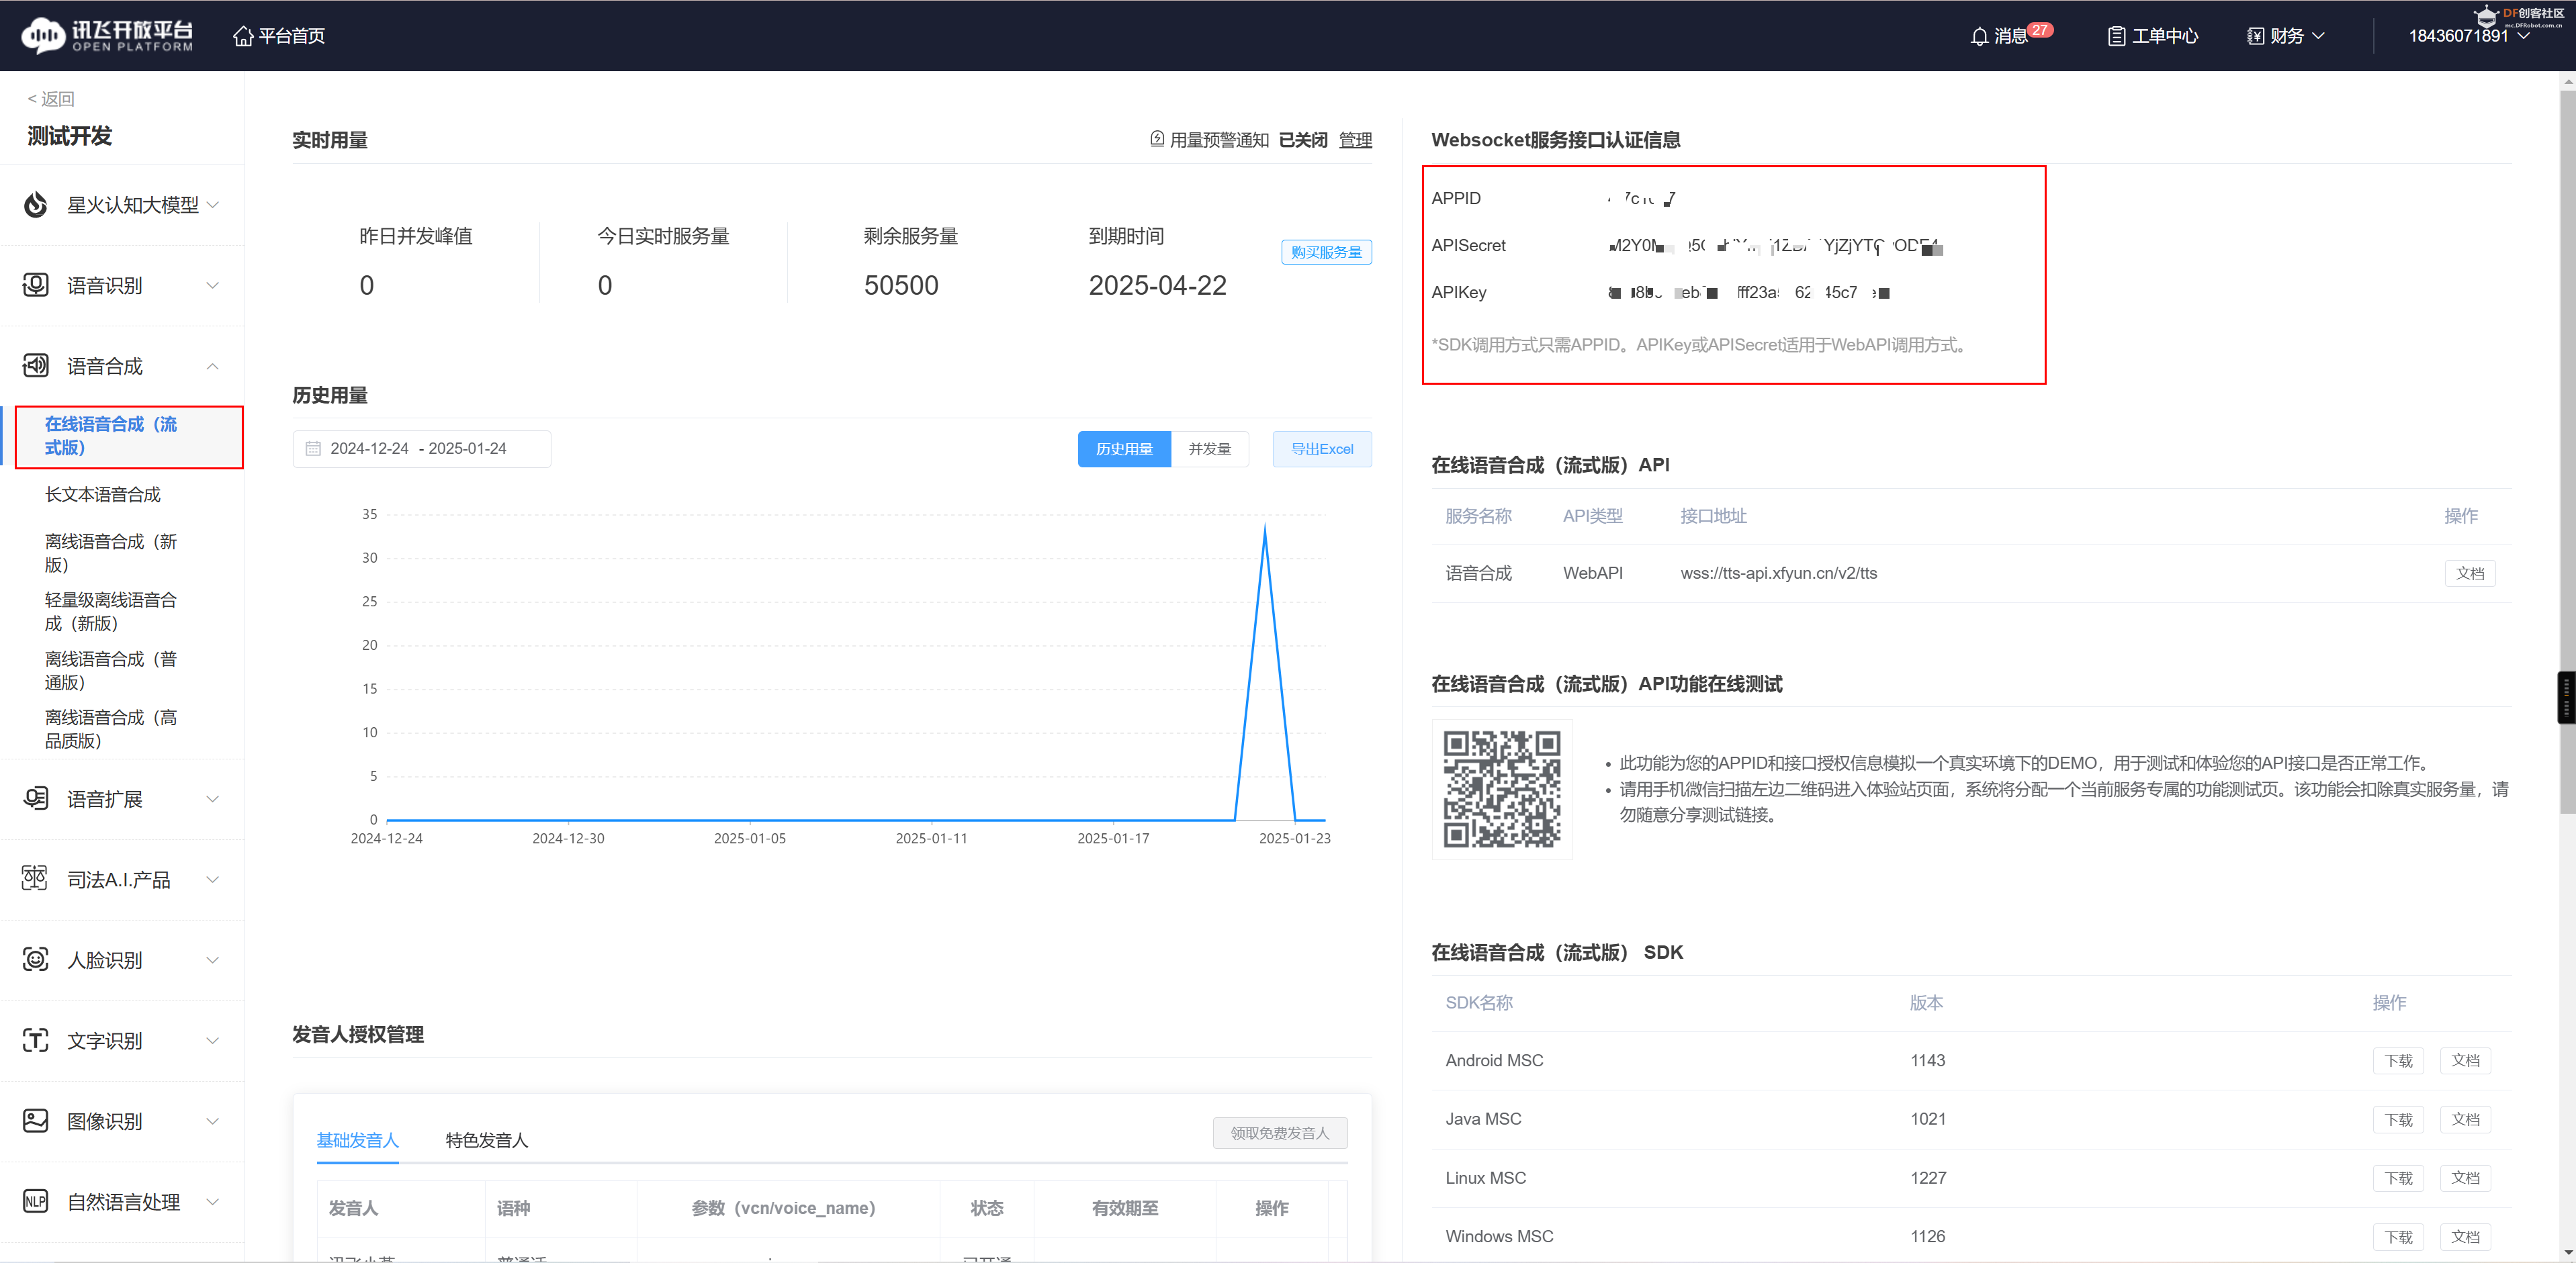Collapse 语音合成 menu chevron
Image resolution: width=2576 pixels, height=1263 pixels.
tap(212, 366)
